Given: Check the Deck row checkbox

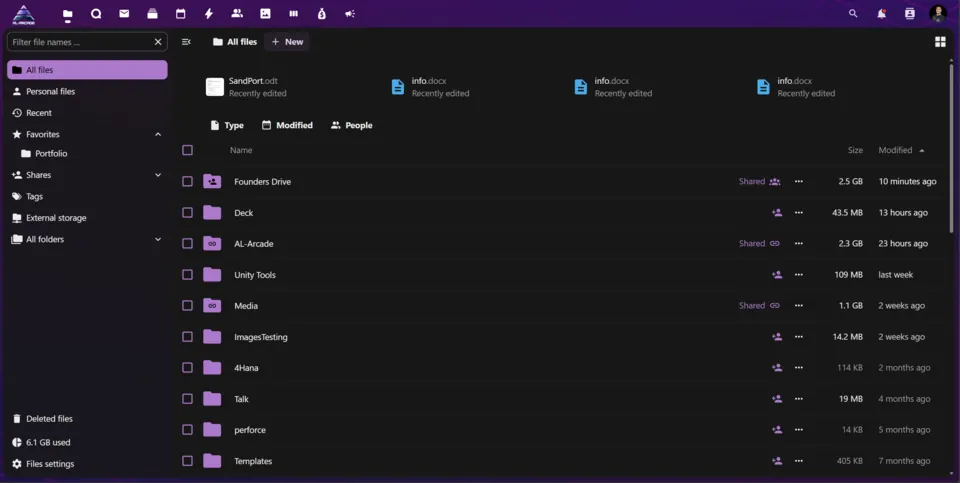Looking at the screenshot, I should coord(187,212).
